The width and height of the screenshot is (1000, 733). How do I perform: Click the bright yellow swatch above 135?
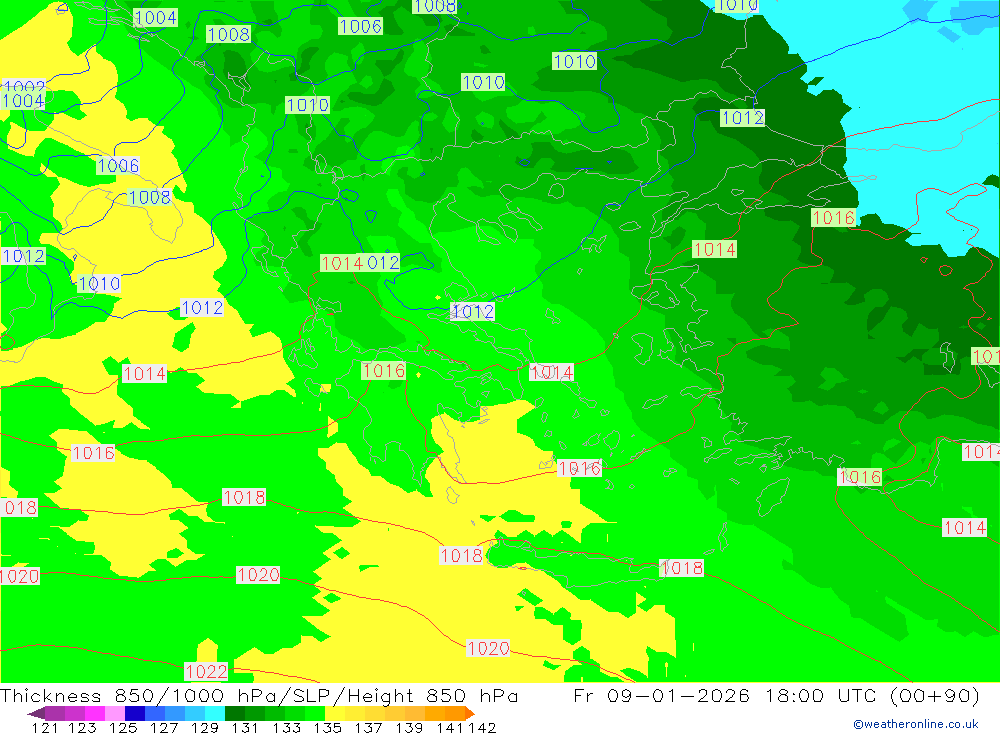click(x=335, y=713)
